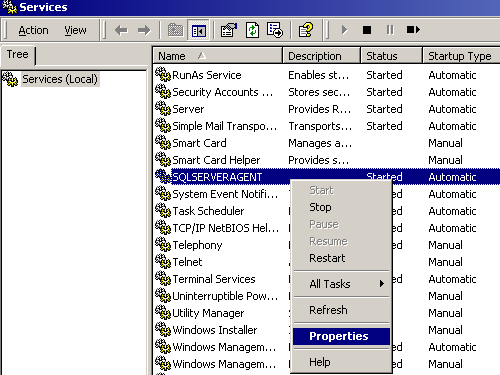This screenshot has width=500, height=375.
Task: Sort by the Startup Type column header
Action: point(462,56)
